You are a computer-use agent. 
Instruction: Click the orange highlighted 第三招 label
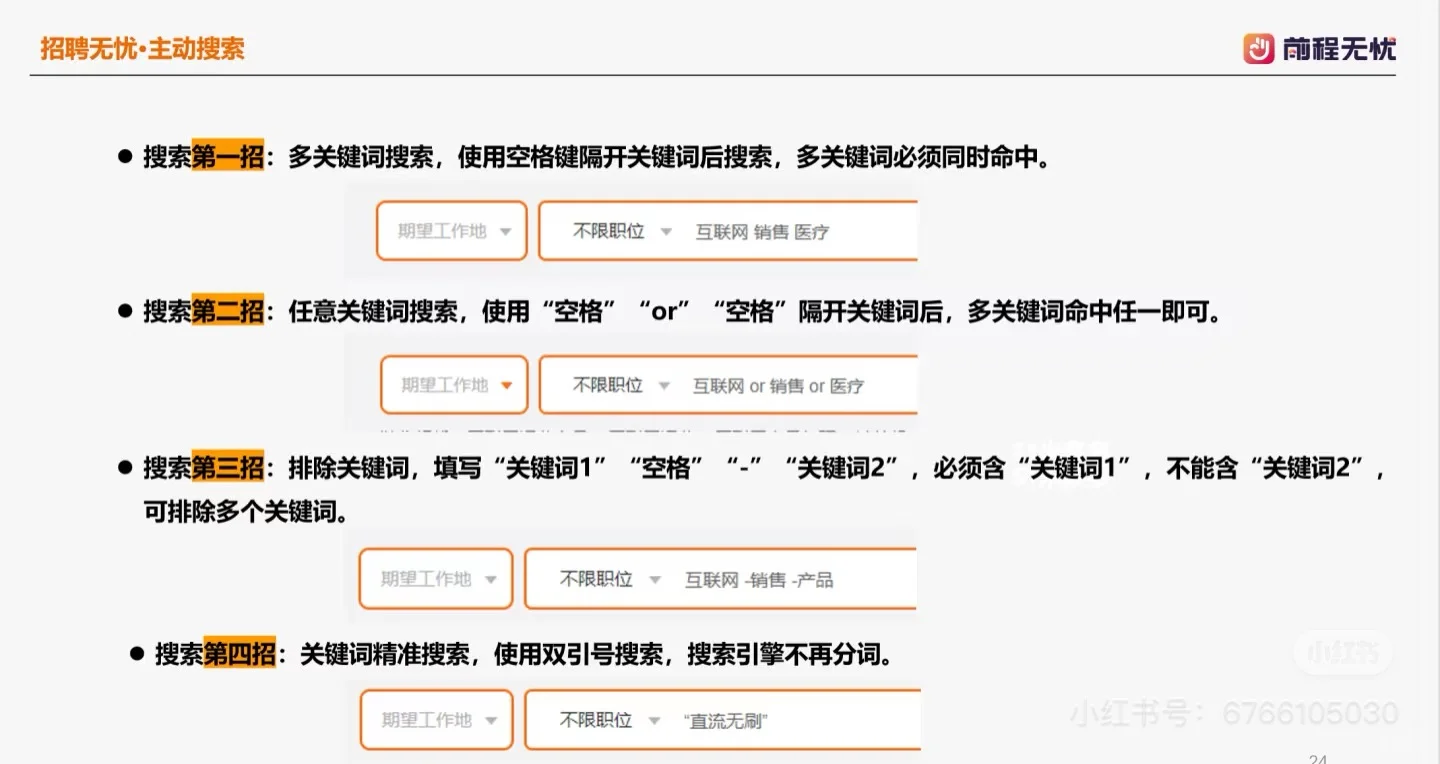(x=227, y=468)
